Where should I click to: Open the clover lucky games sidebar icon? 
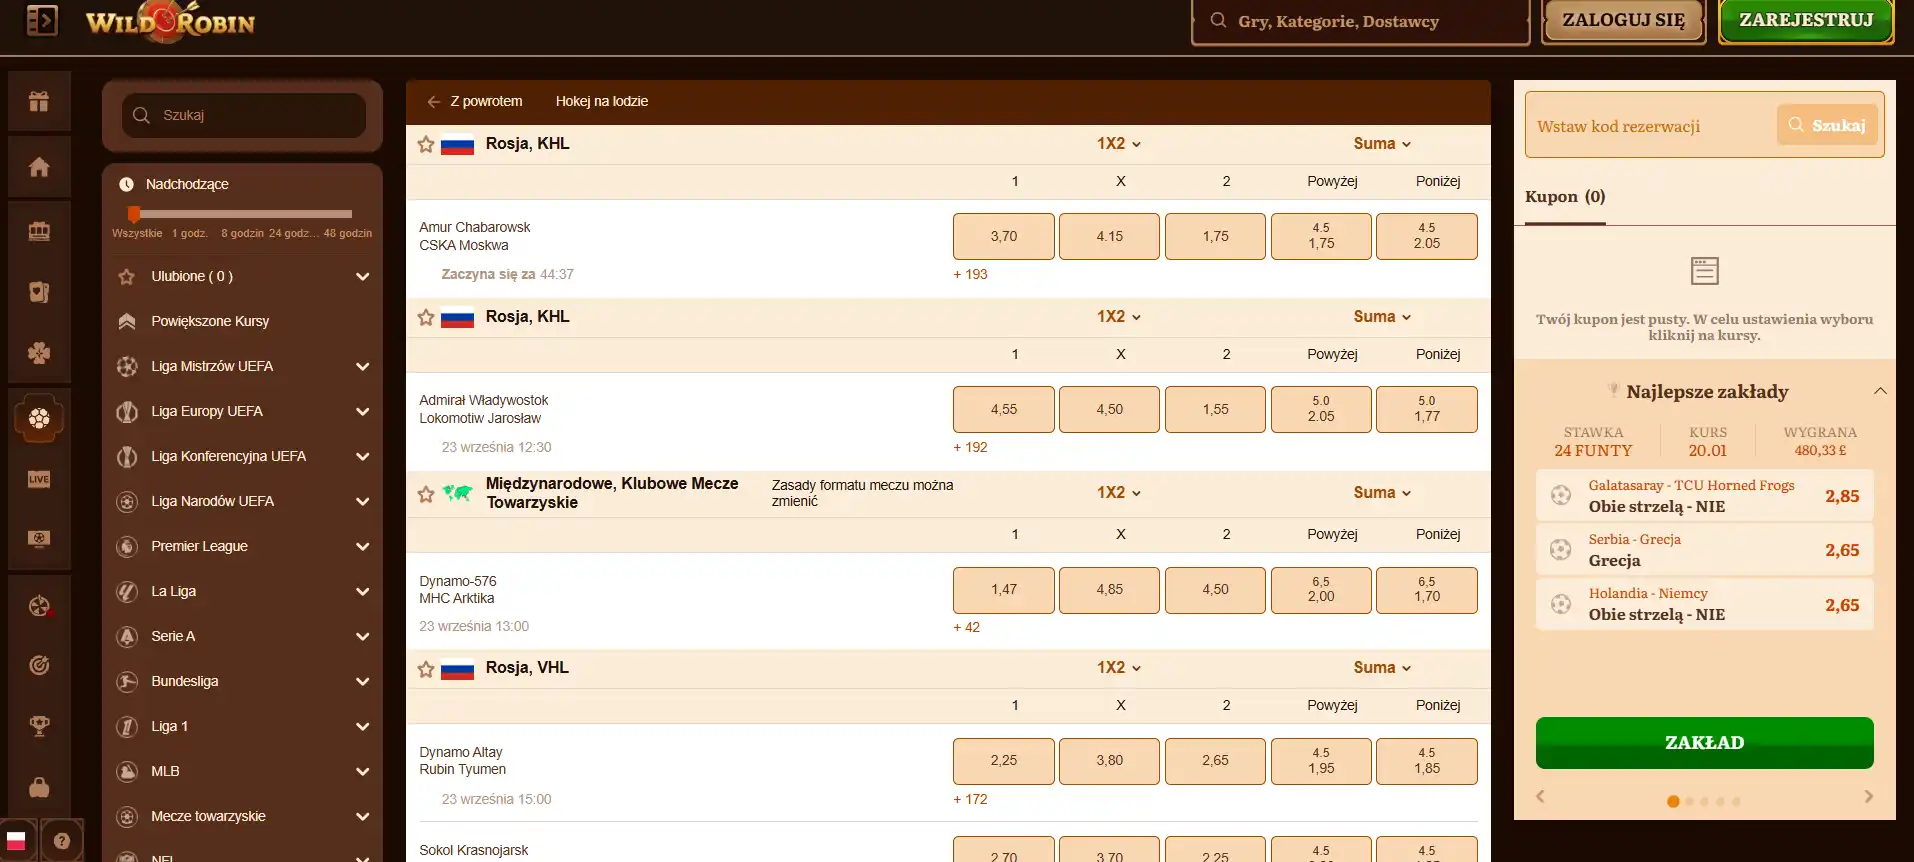click(x=39, y=353)
